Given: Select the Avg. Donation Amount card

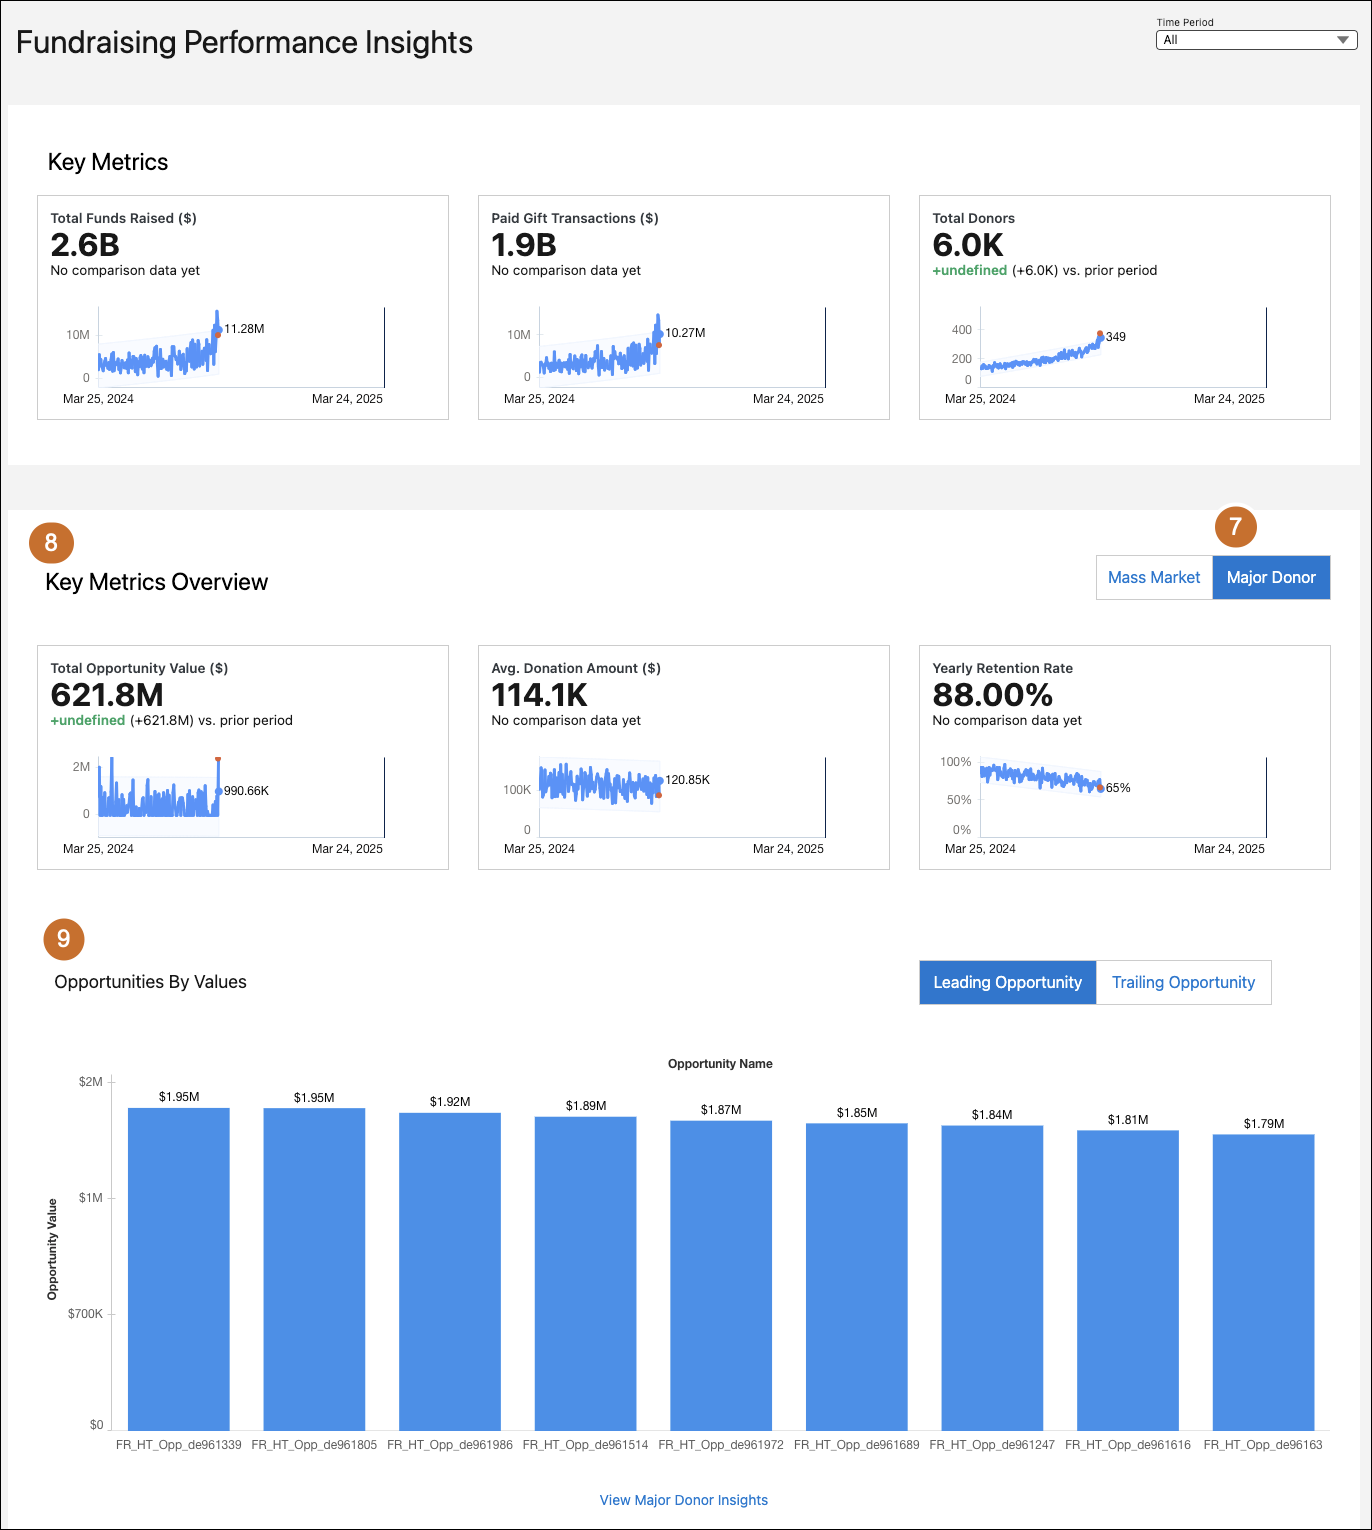Looking at the screenshot, I should tap(684, 757).
